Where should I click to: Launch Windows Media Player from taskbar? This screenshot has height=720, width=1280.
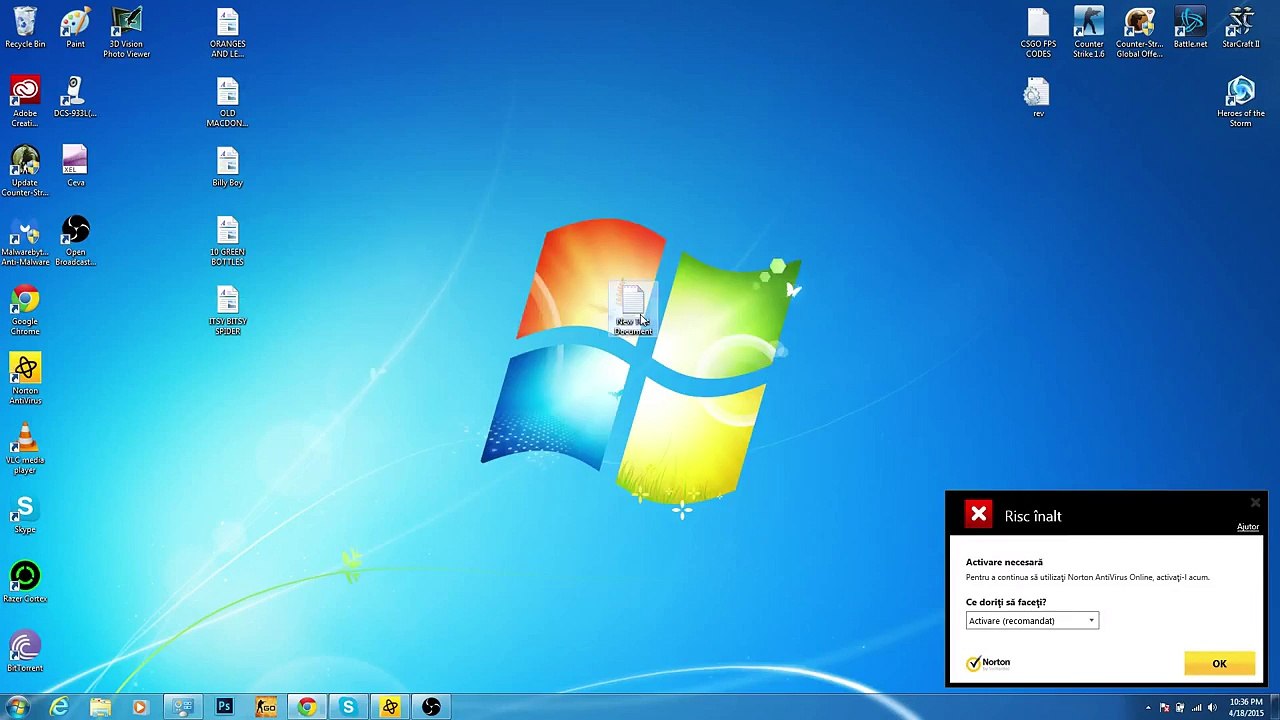click(x=140, y=707)
